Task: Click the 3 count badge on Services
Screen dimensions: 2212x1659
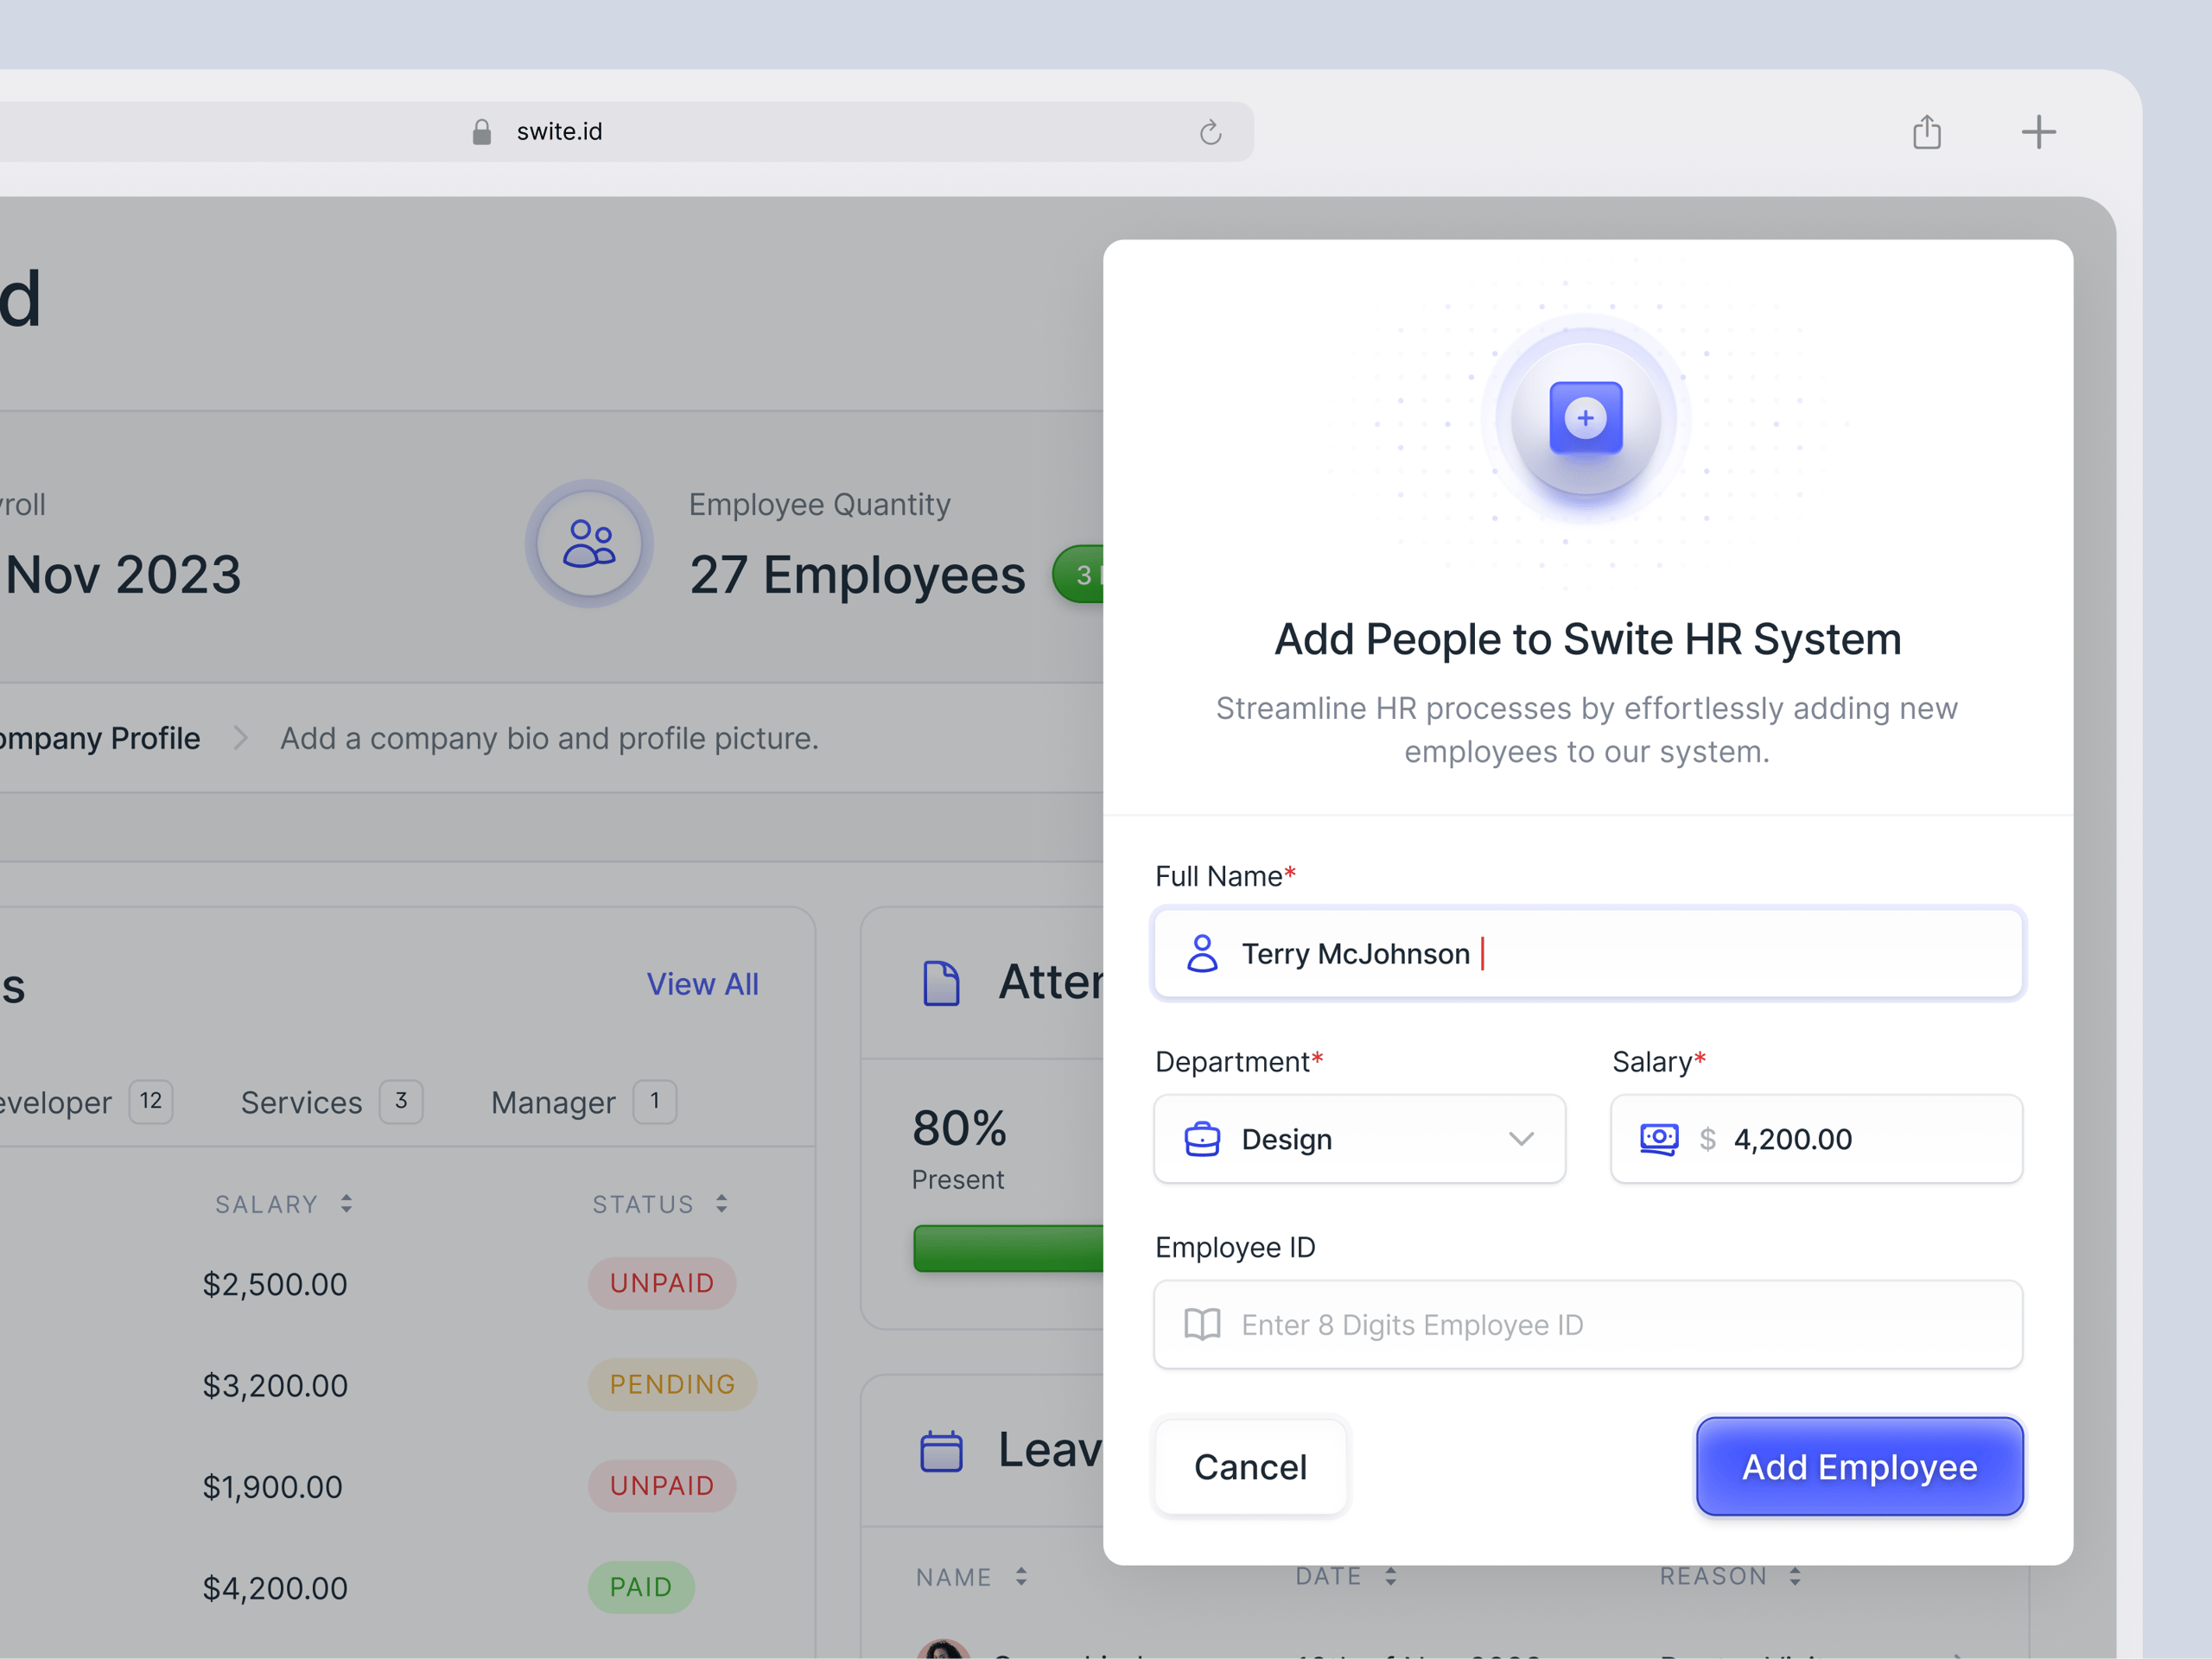Action: pyautogui.click(x=401, y=1102)
